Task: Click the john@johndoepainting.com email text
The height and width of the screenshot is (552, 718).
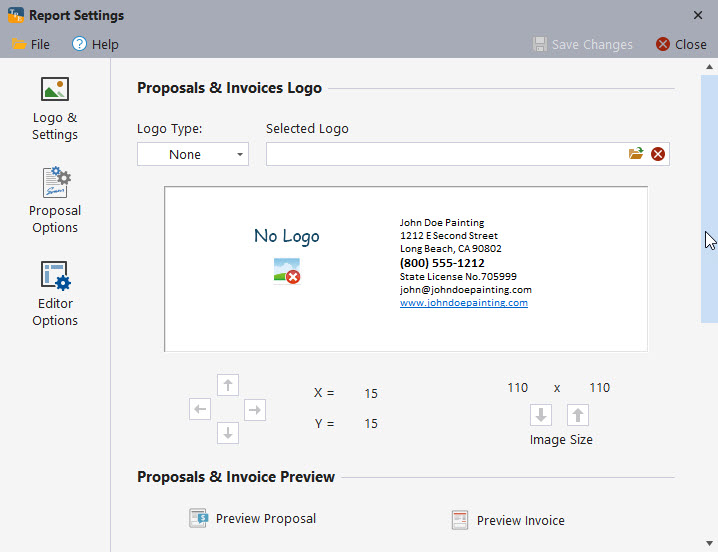Action: click(x=466, y=290)
